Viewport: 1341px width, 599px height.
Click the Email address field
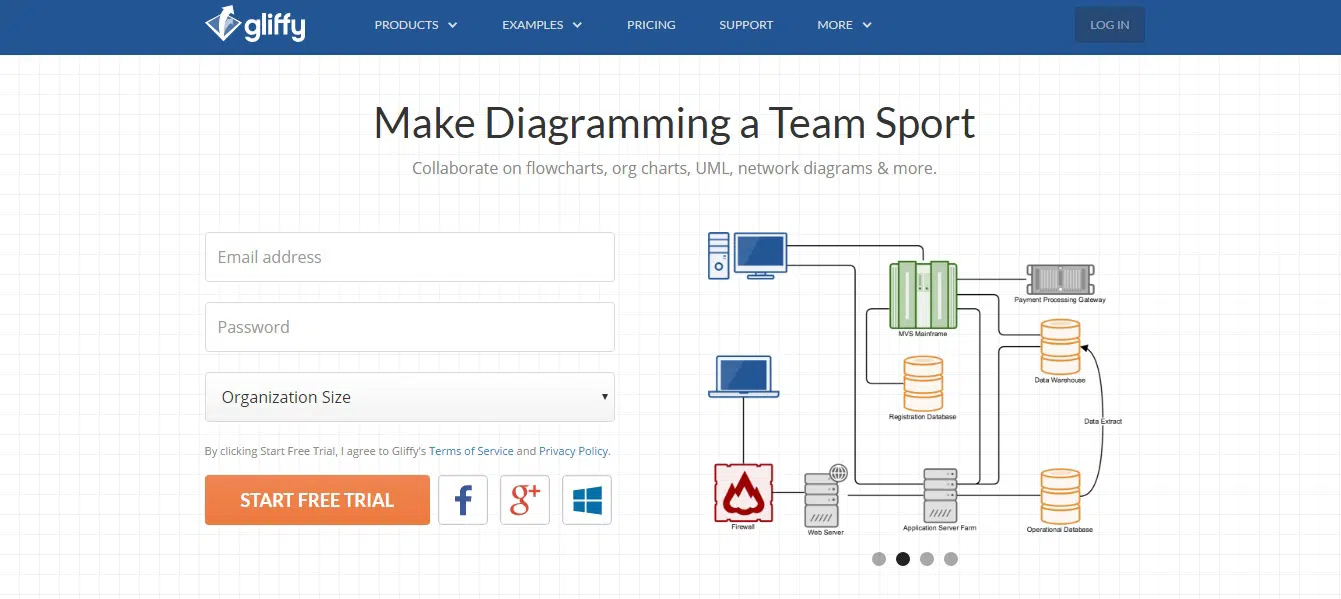(x=410, y=257)
